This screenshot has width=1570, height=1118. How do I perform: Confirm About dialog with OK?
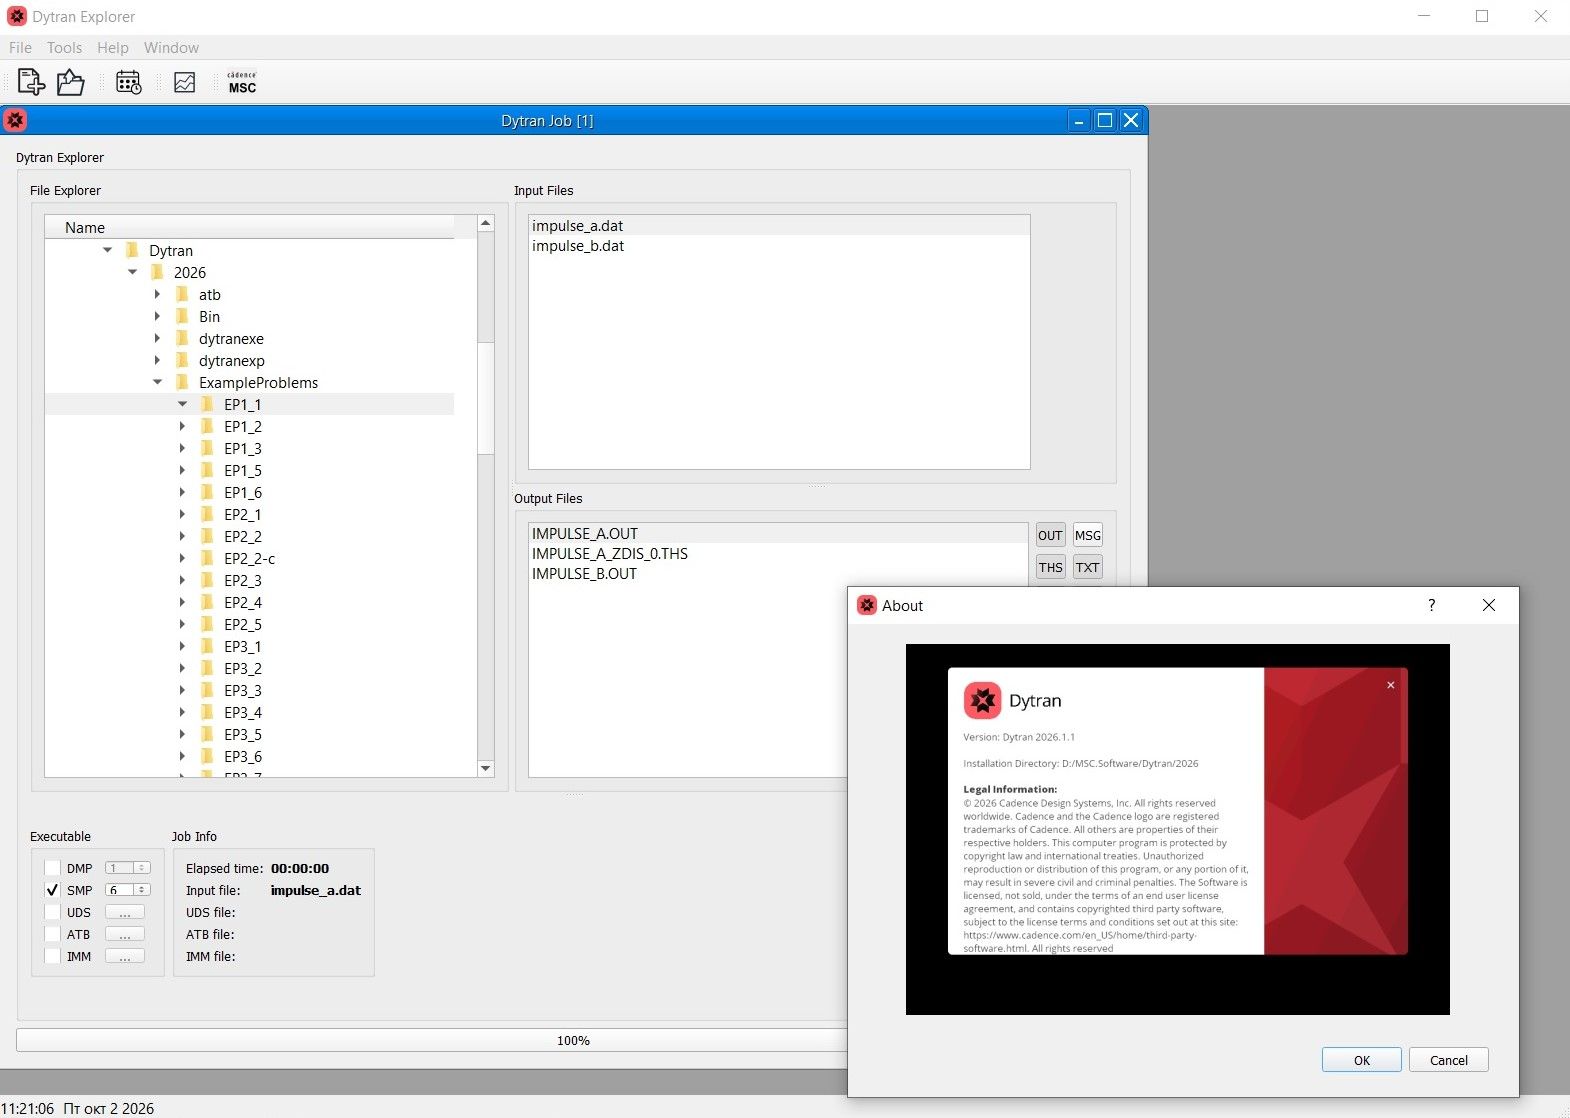coord(1361,1060)
